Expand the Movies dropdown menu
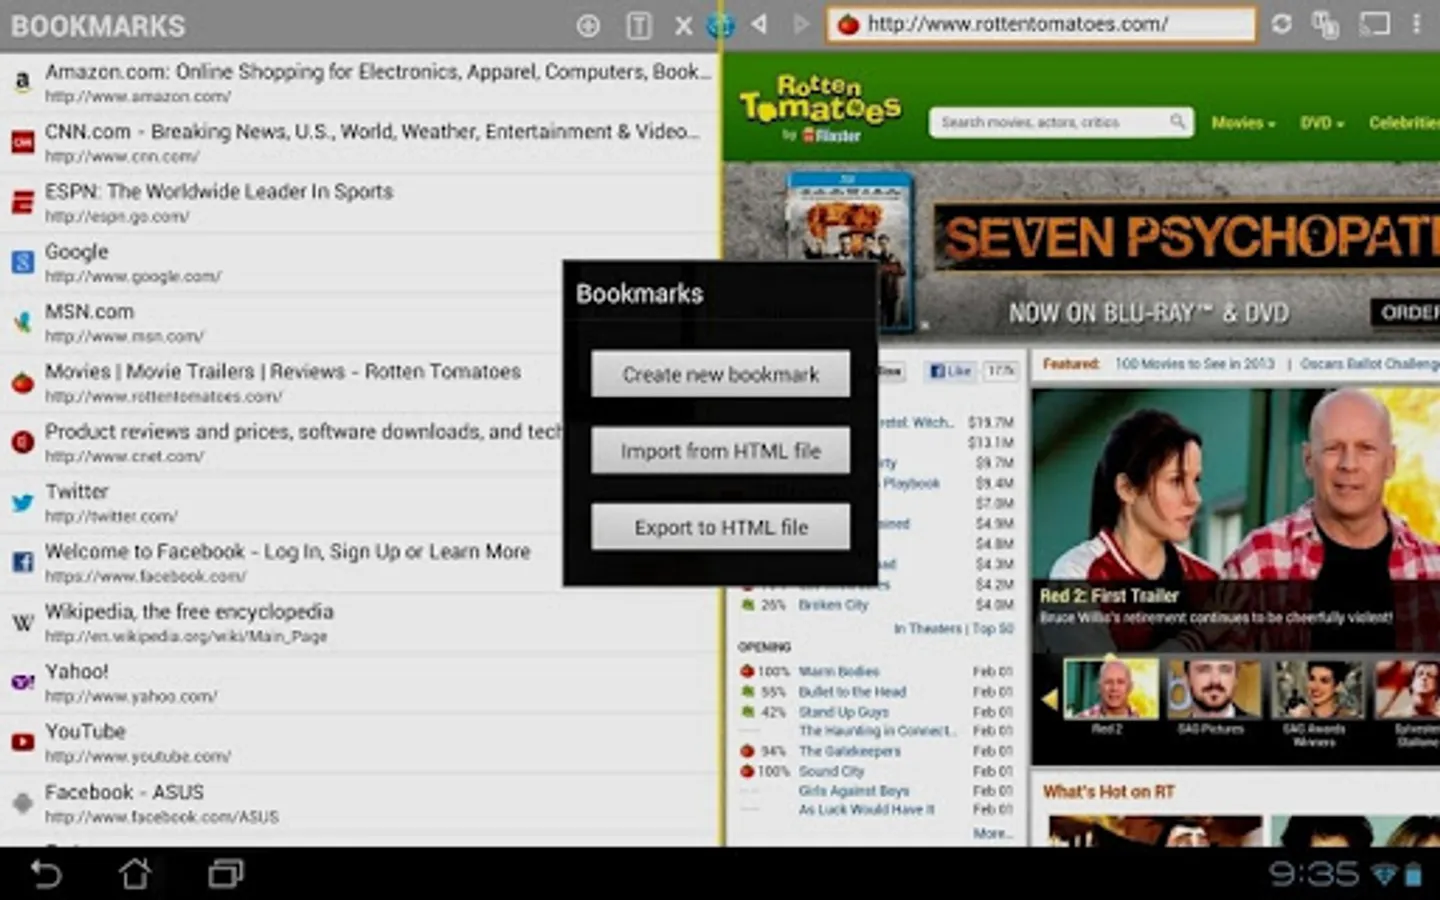This screenshot has height=900, width=1440. tap(1243, 123)
